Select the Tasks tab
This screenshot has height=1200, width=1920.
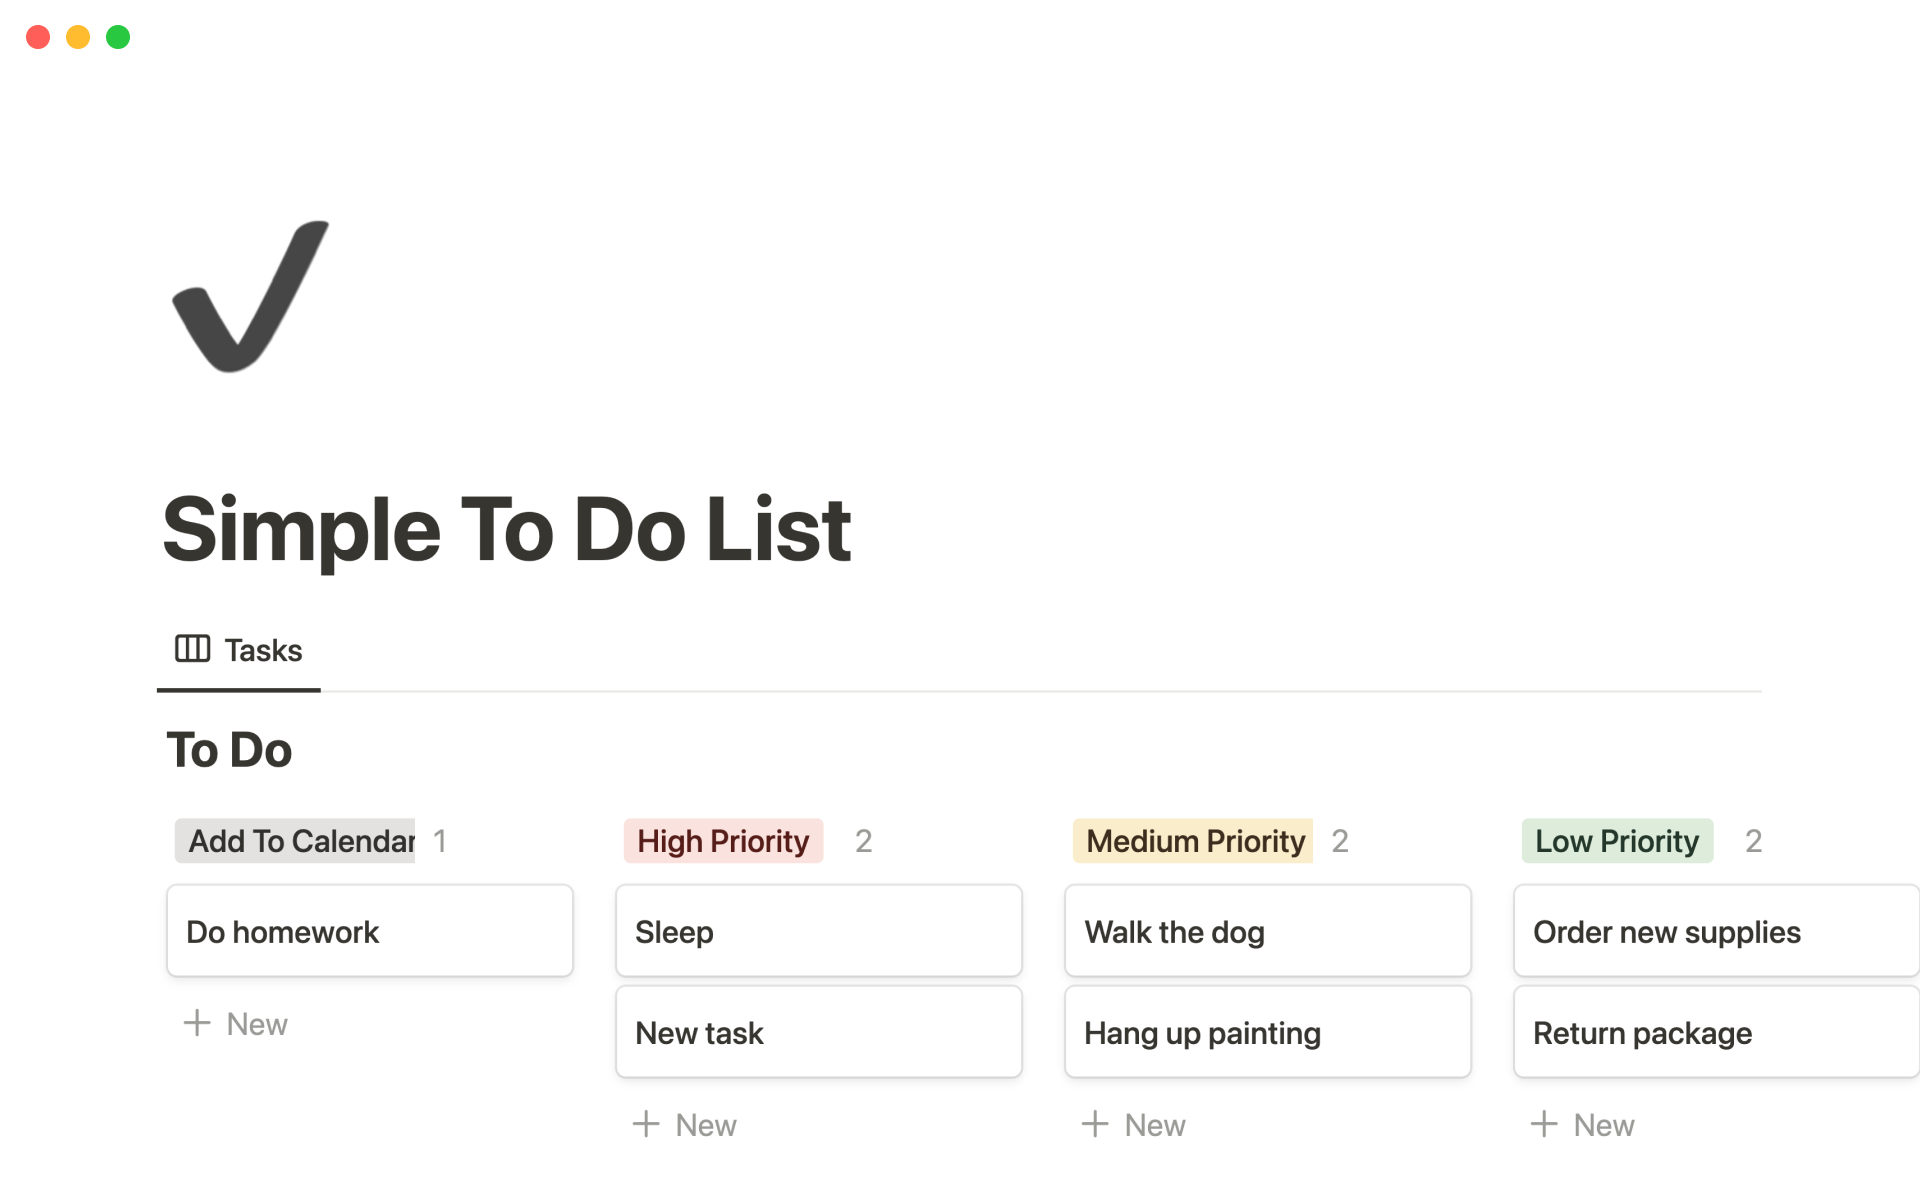pos(241,651)
